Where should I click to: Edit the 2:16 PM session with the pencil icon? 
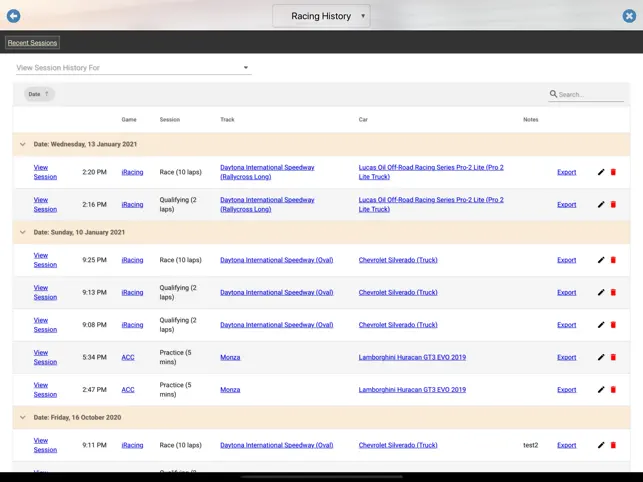(601, 205)
